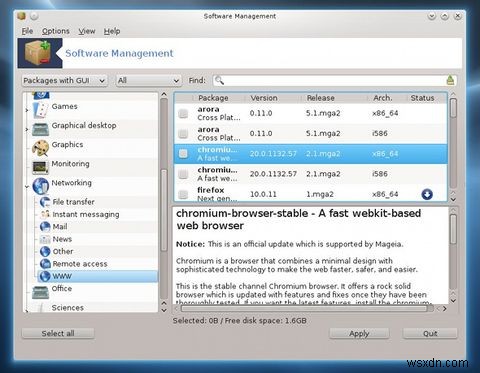Tick the arora x86_64 package checkbox
Screen dimensions: 480x373
click(183, 113)
